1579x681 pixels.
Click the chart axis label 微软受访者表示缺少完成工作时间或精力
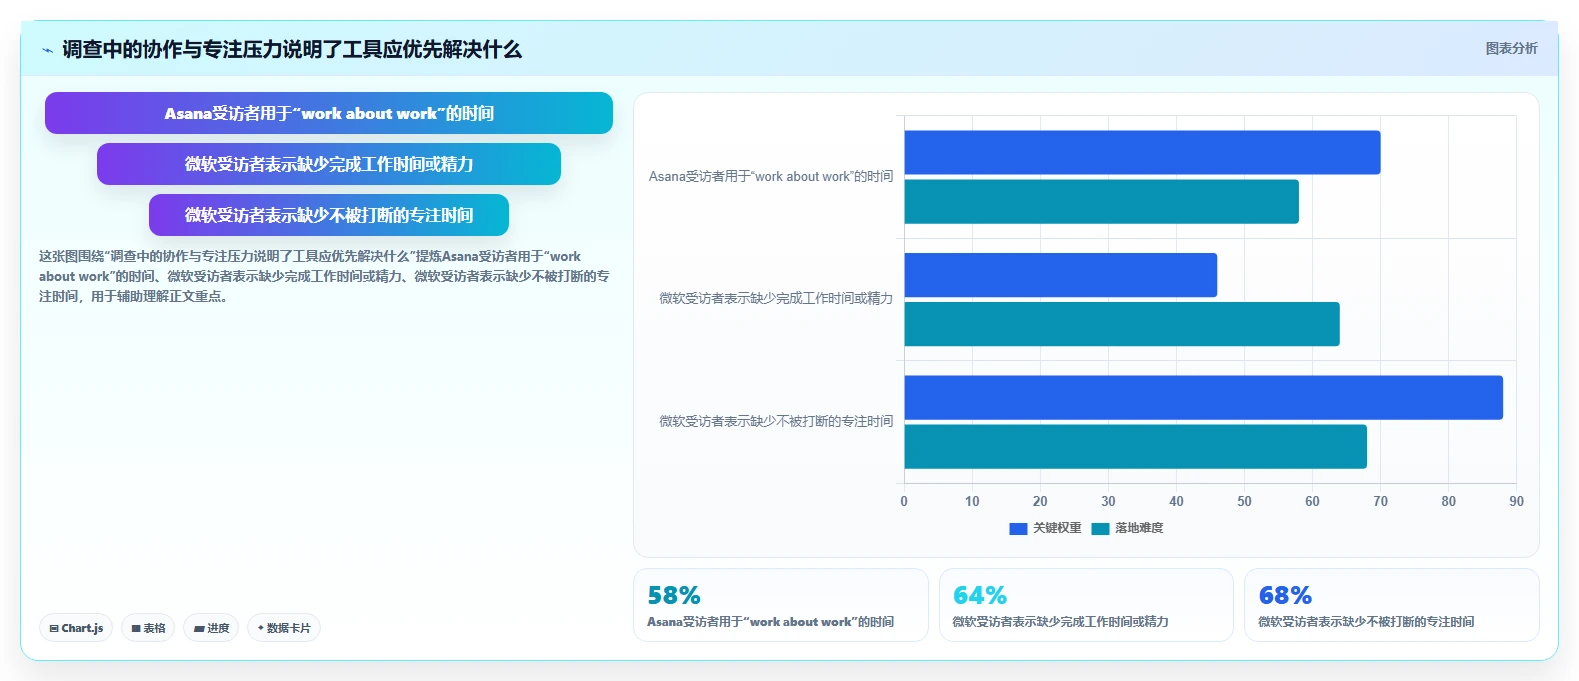[776, 299]
